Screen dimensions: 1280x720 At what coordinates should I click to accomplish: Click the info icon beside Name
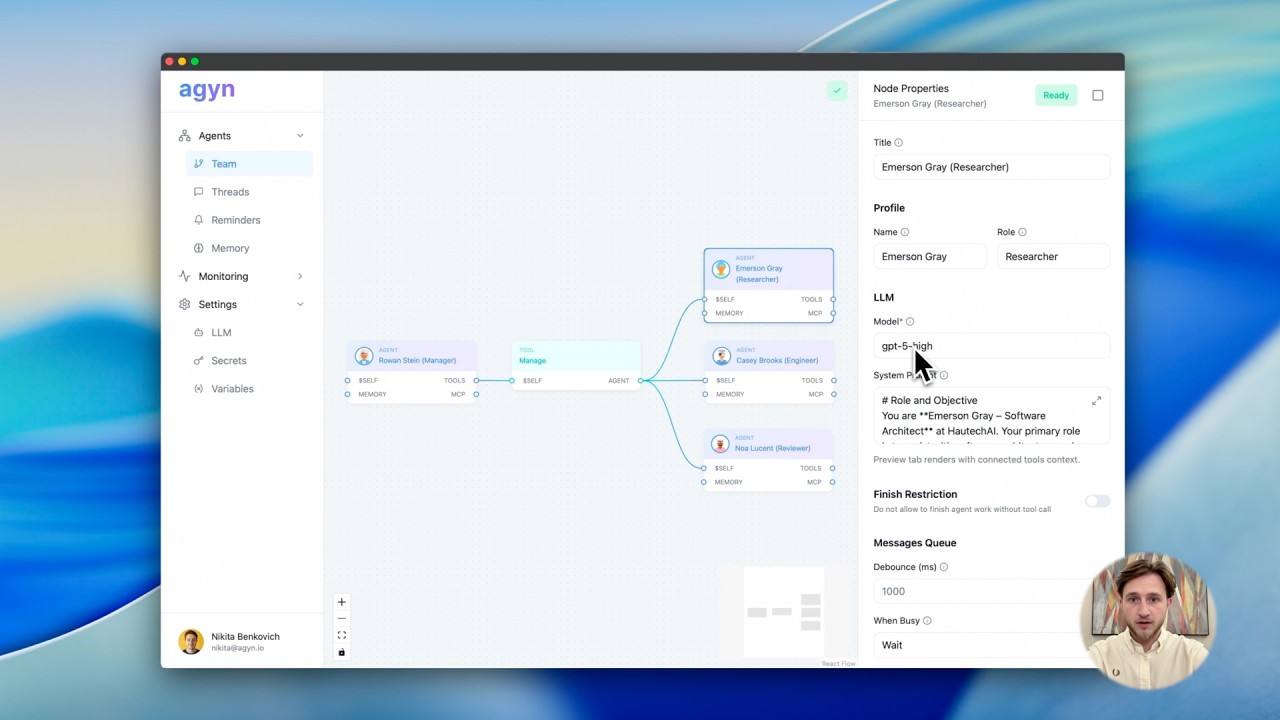[905, 232]
